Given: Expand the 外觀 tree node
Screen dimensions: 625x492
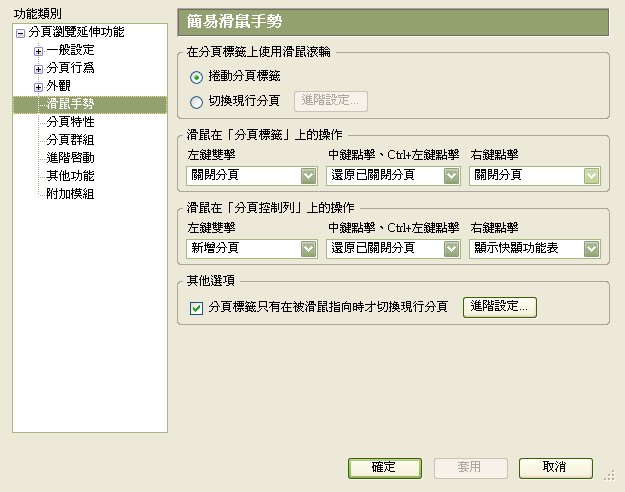Looking at the screenshot, I should (x=38, y=87).
